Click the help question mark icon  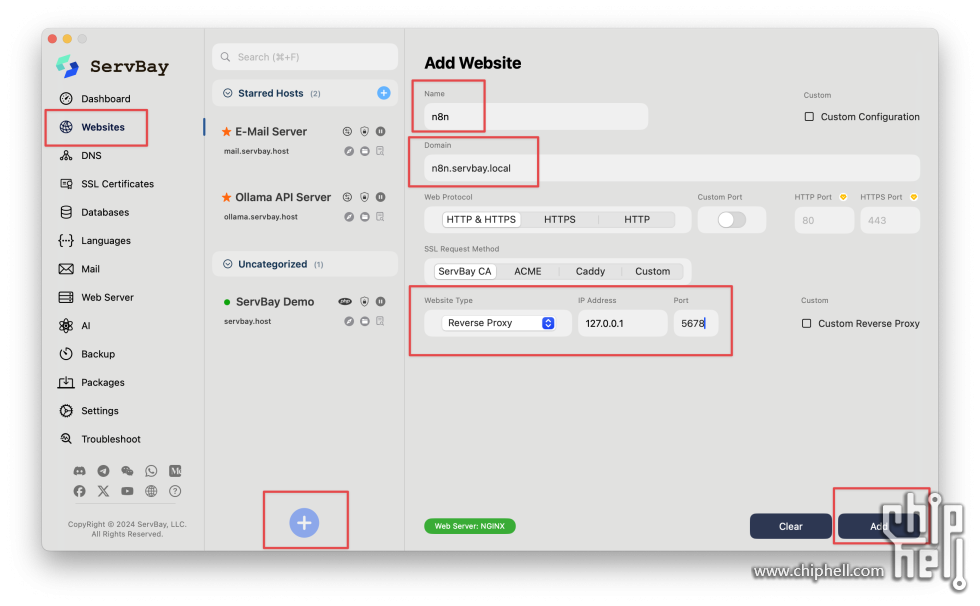pyautogui.click(x=175, y=491)
